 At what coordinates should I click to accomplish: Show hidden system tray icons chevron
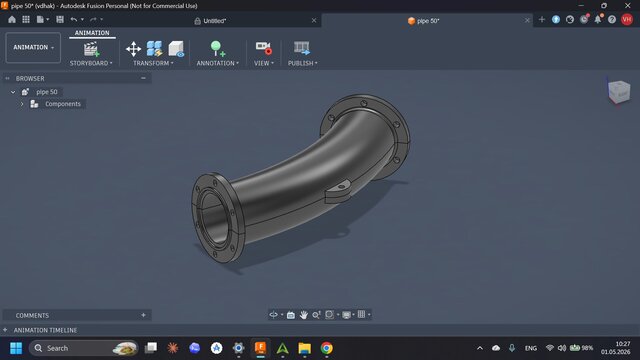480,348
